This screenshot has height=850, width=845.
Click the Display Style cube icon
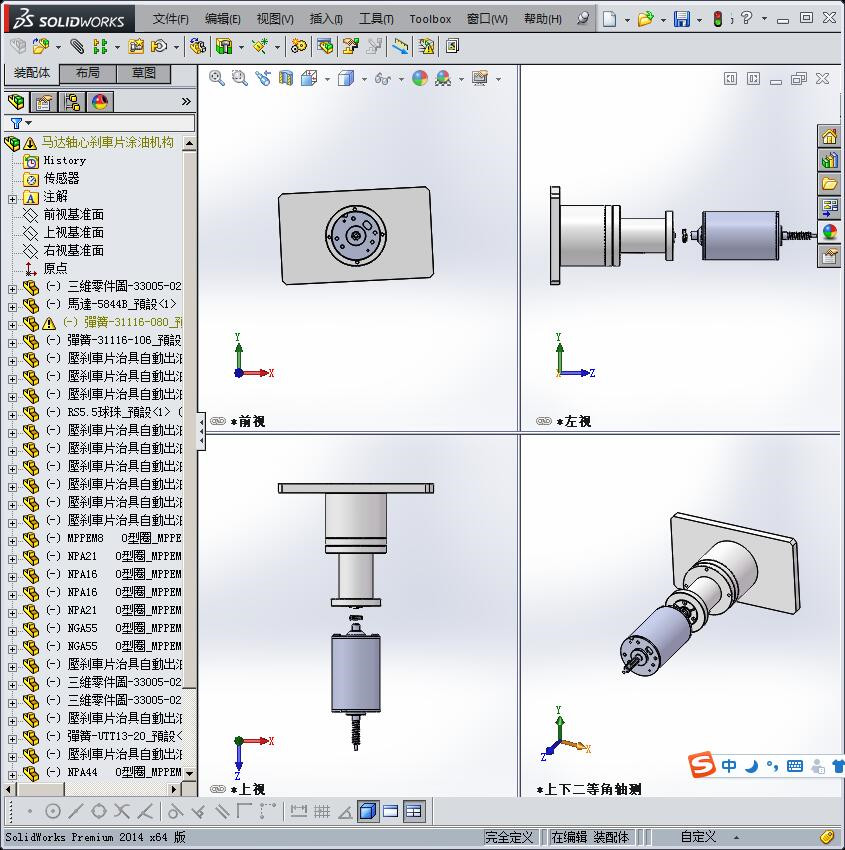(346, 79)
